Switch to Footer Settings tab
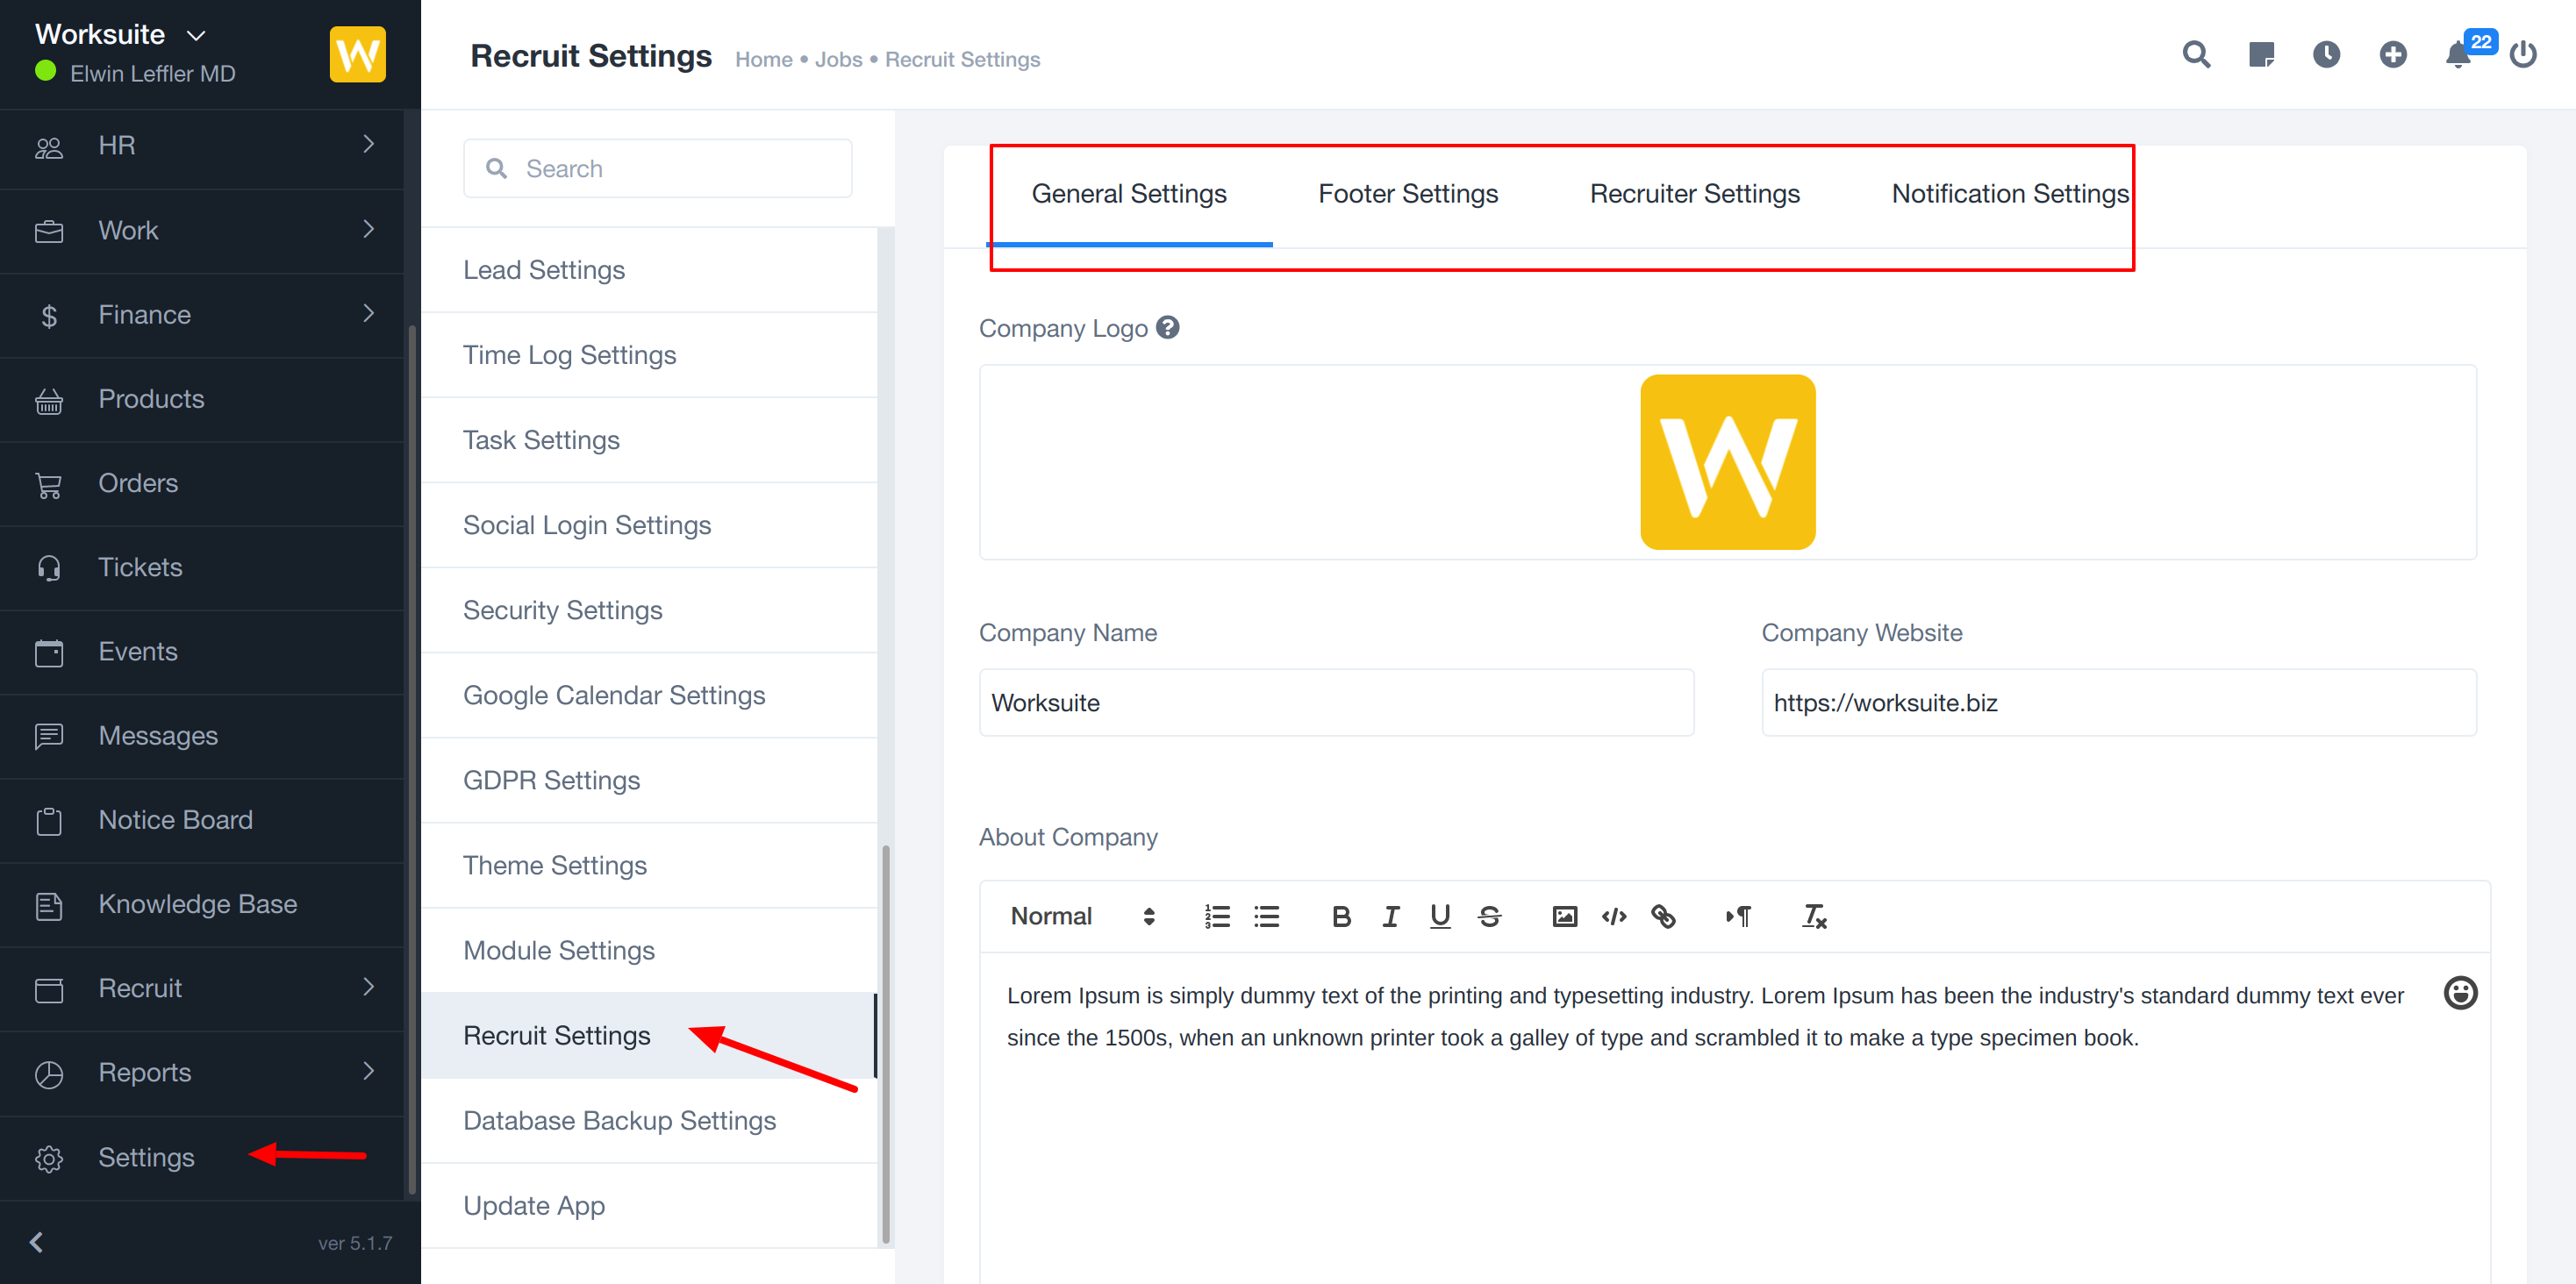Viewport: 2576px width, 1284px height. click(x=1407, y=194)
